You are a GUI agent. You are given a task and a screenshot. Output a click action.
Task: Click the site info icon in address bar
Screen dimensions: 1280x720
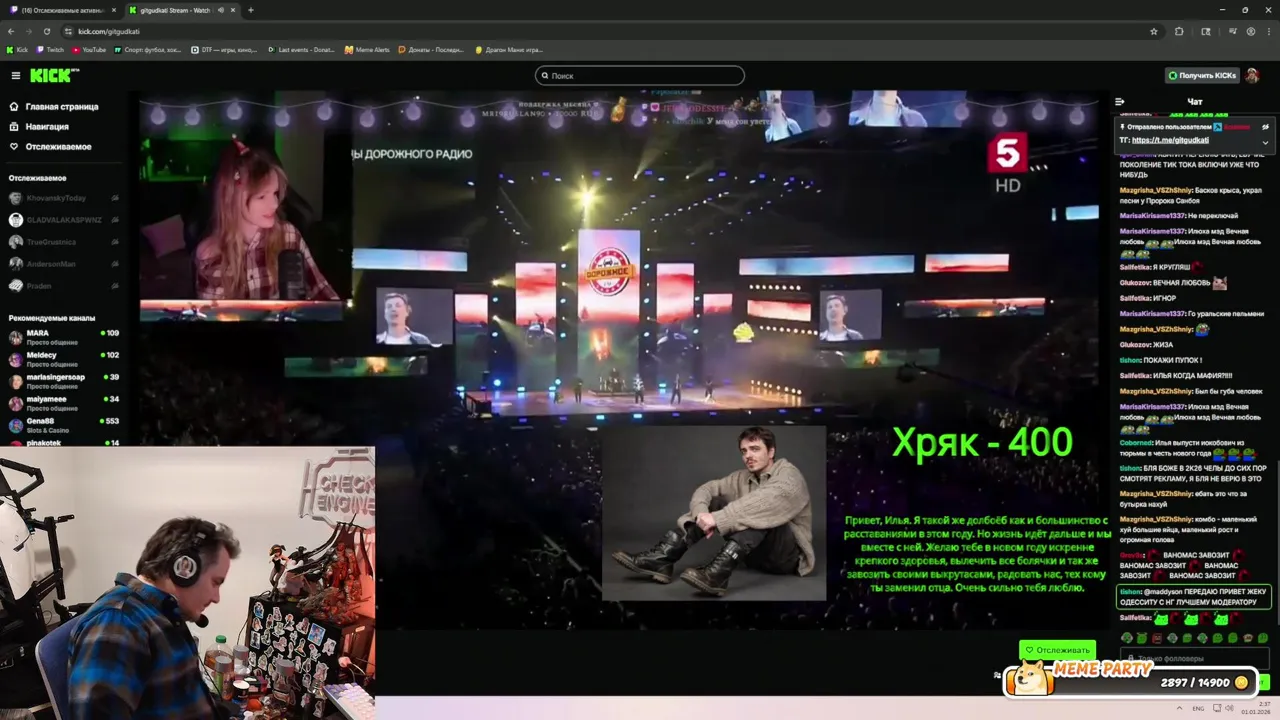click(68, 31)
